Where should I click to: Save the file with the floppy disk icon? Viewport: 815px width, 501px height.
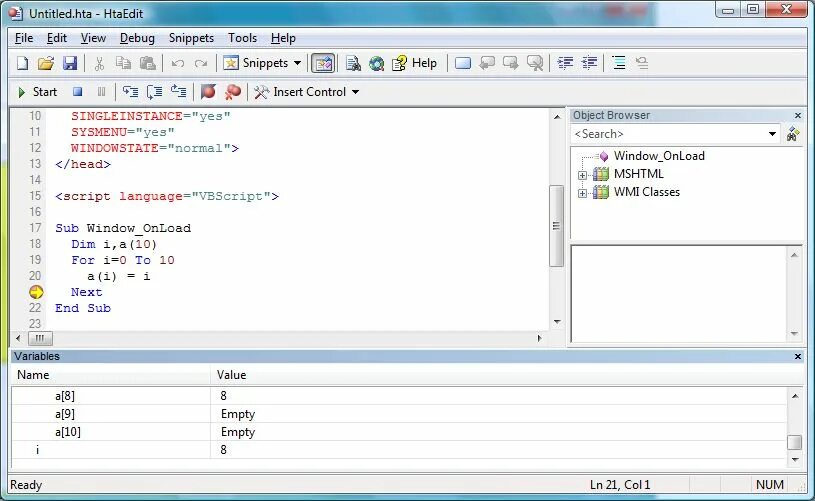[x=70, y=63]
